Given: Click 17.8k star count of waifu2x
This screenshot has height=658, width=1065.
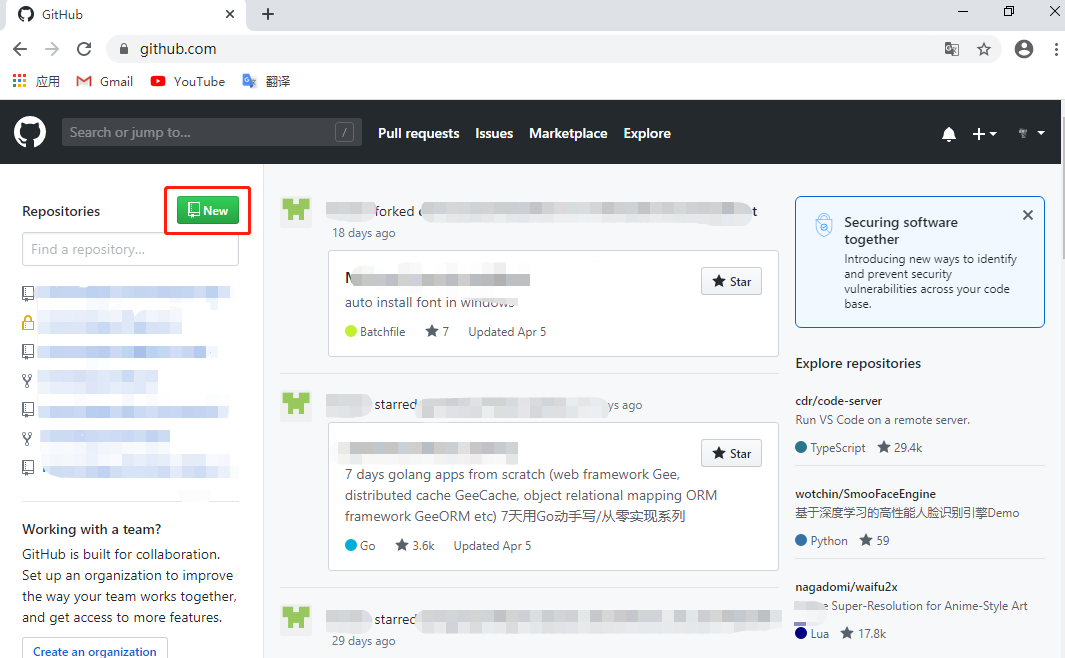Looking at the screenshot, I should (x=863, y=634).
